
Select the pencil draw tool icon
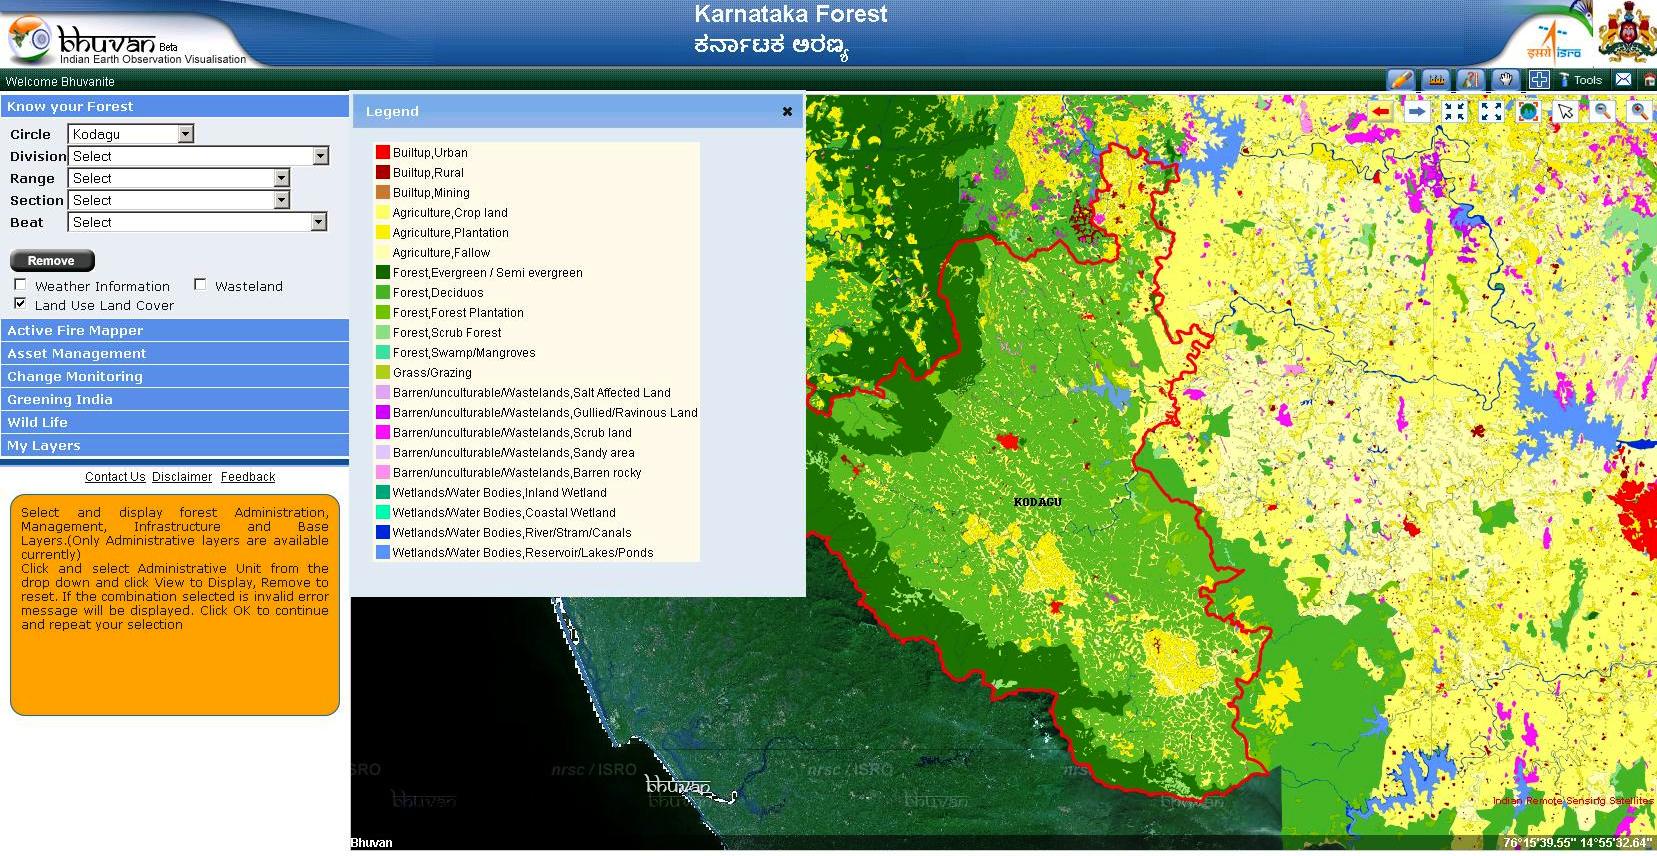point(1401,80)
